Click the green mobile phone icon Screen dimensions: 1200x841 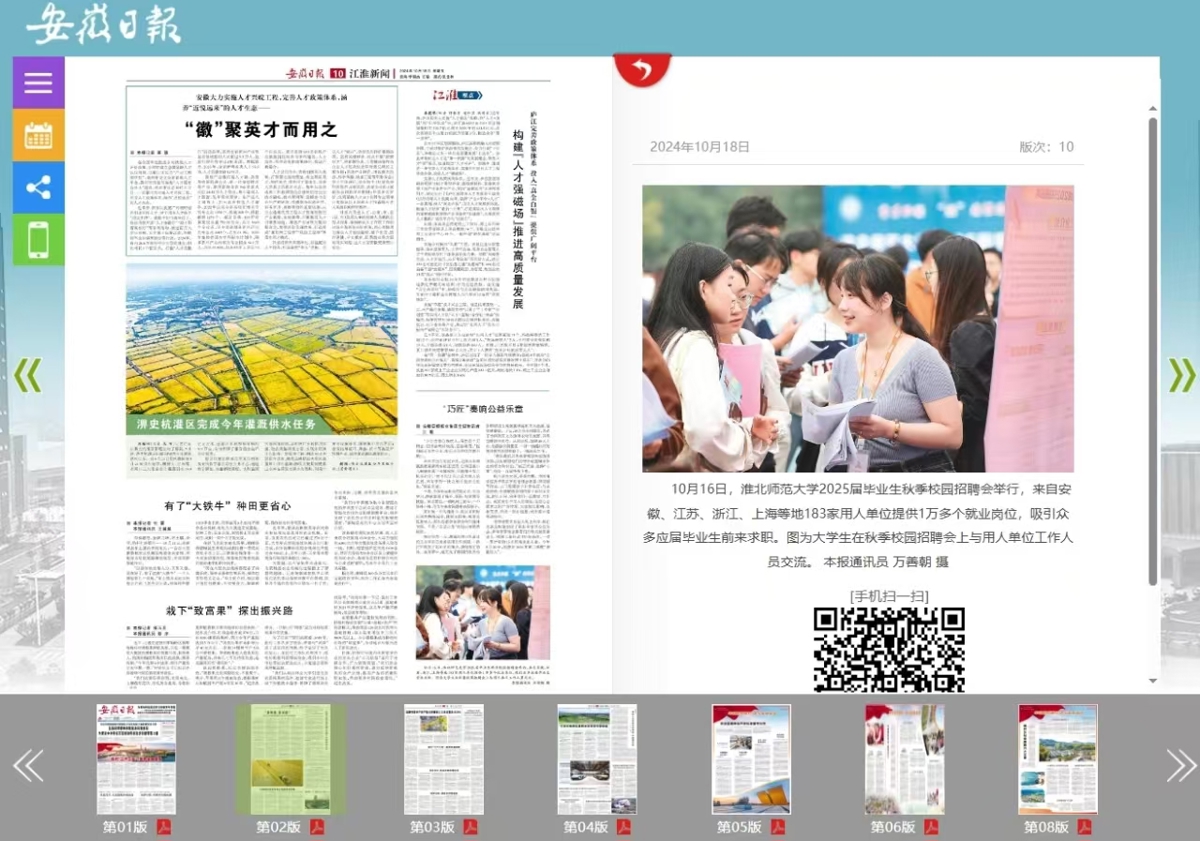38,240
